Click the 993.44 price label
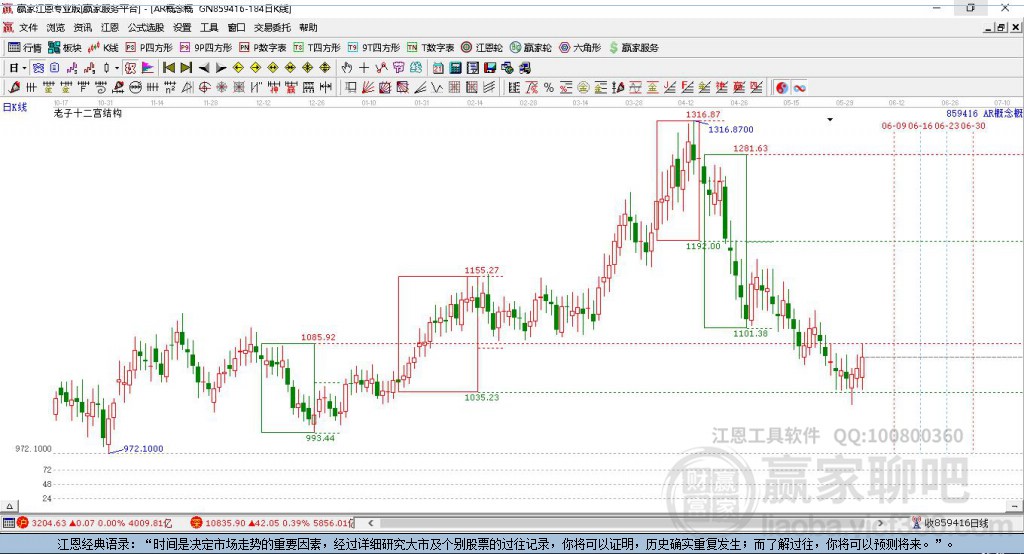The image size is (1024, 554). coord(320,438)
